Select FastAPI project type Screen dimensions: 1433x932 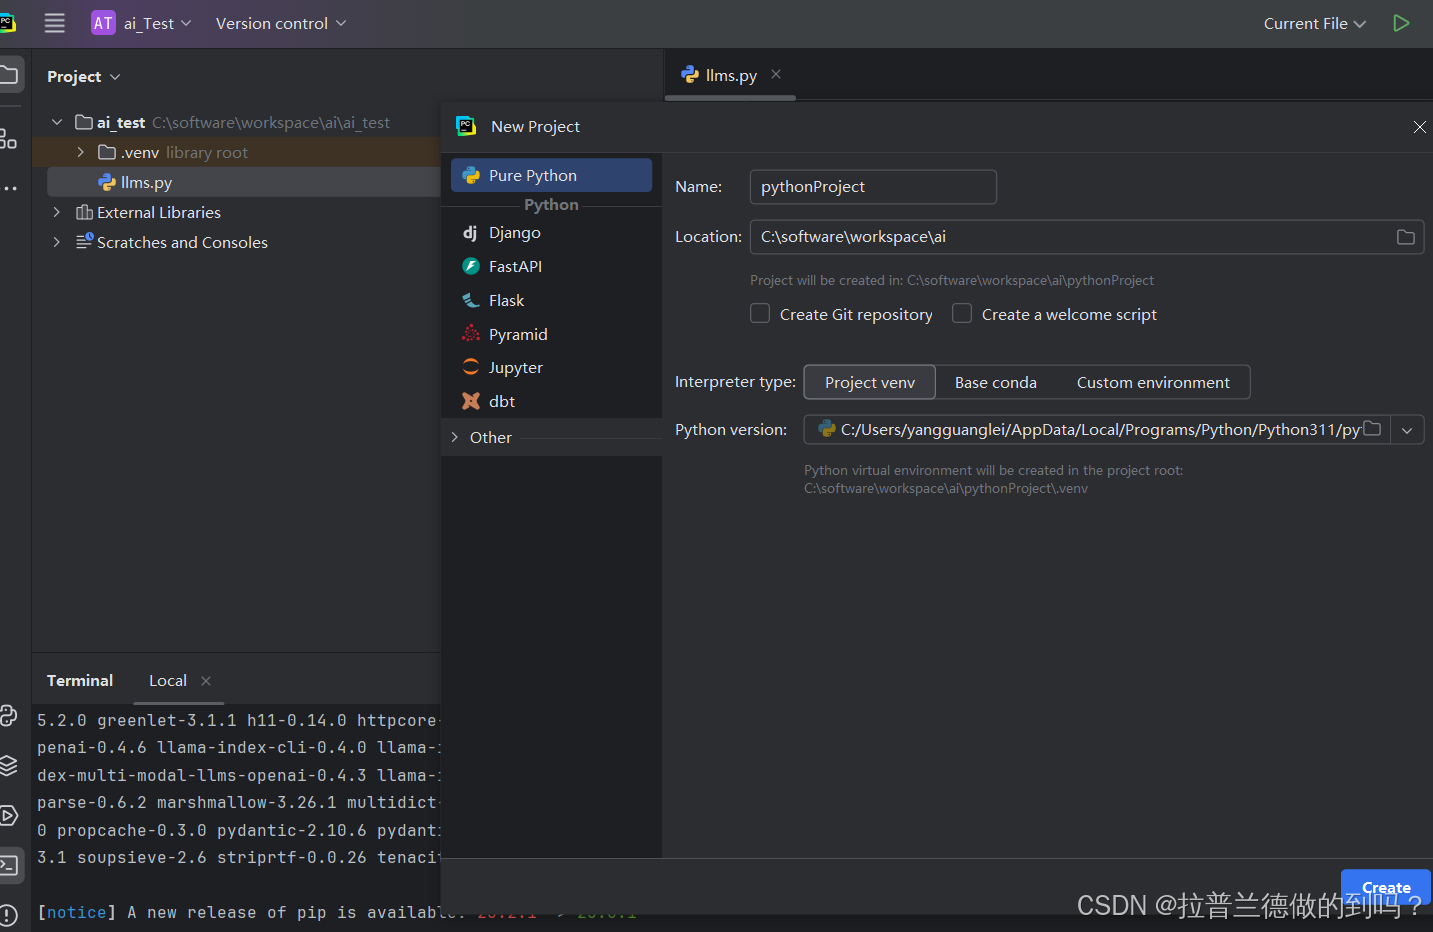click(x=551, y=267)
